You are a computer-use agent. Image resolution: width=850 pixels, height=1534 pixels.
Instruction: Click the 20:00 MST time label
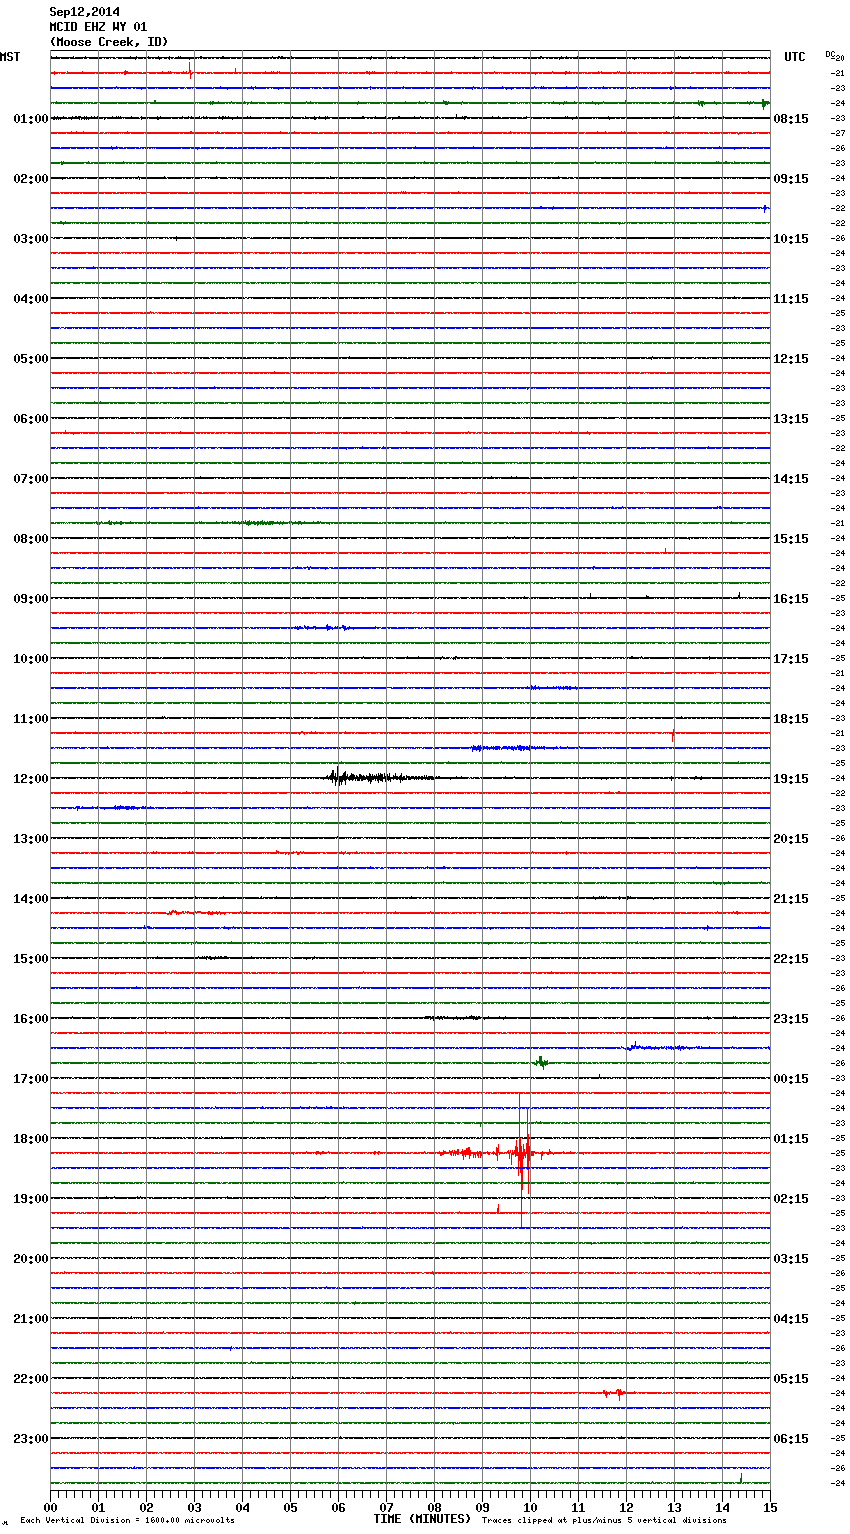(x=31, y=1259)
